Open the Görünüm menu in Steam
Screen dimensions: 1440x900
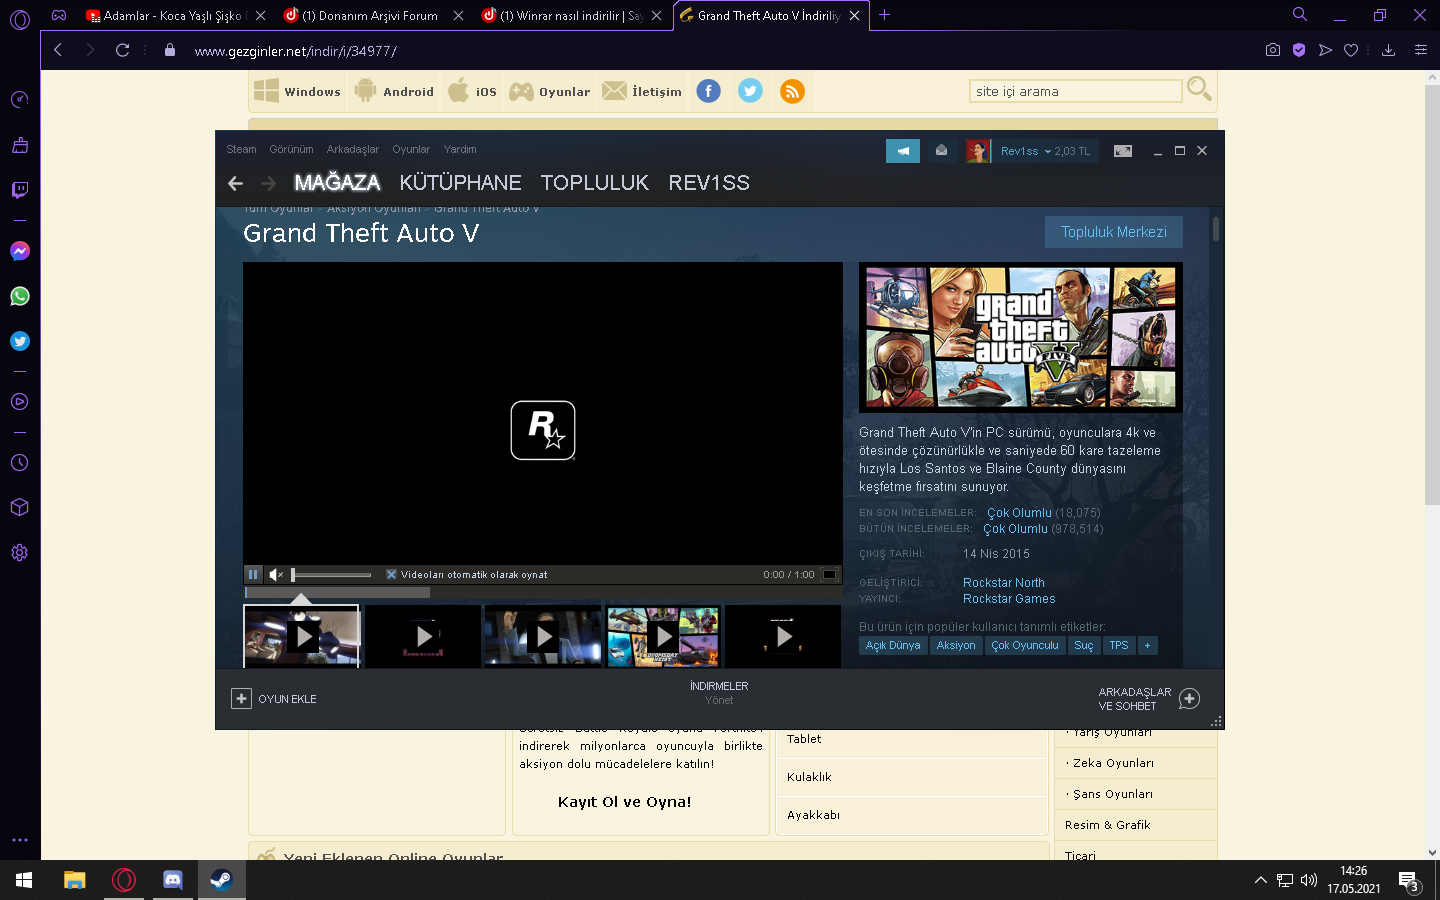(x=291, y=149)
